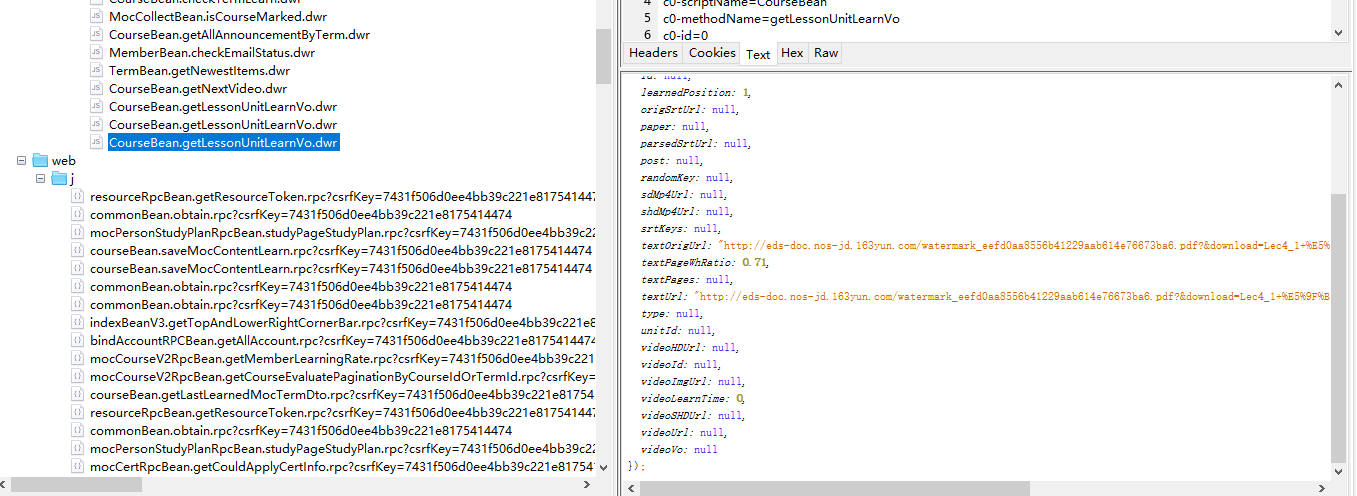
Task: Select MemberBean.checkEmailStatus.dwr request
Action: [211, 53]
